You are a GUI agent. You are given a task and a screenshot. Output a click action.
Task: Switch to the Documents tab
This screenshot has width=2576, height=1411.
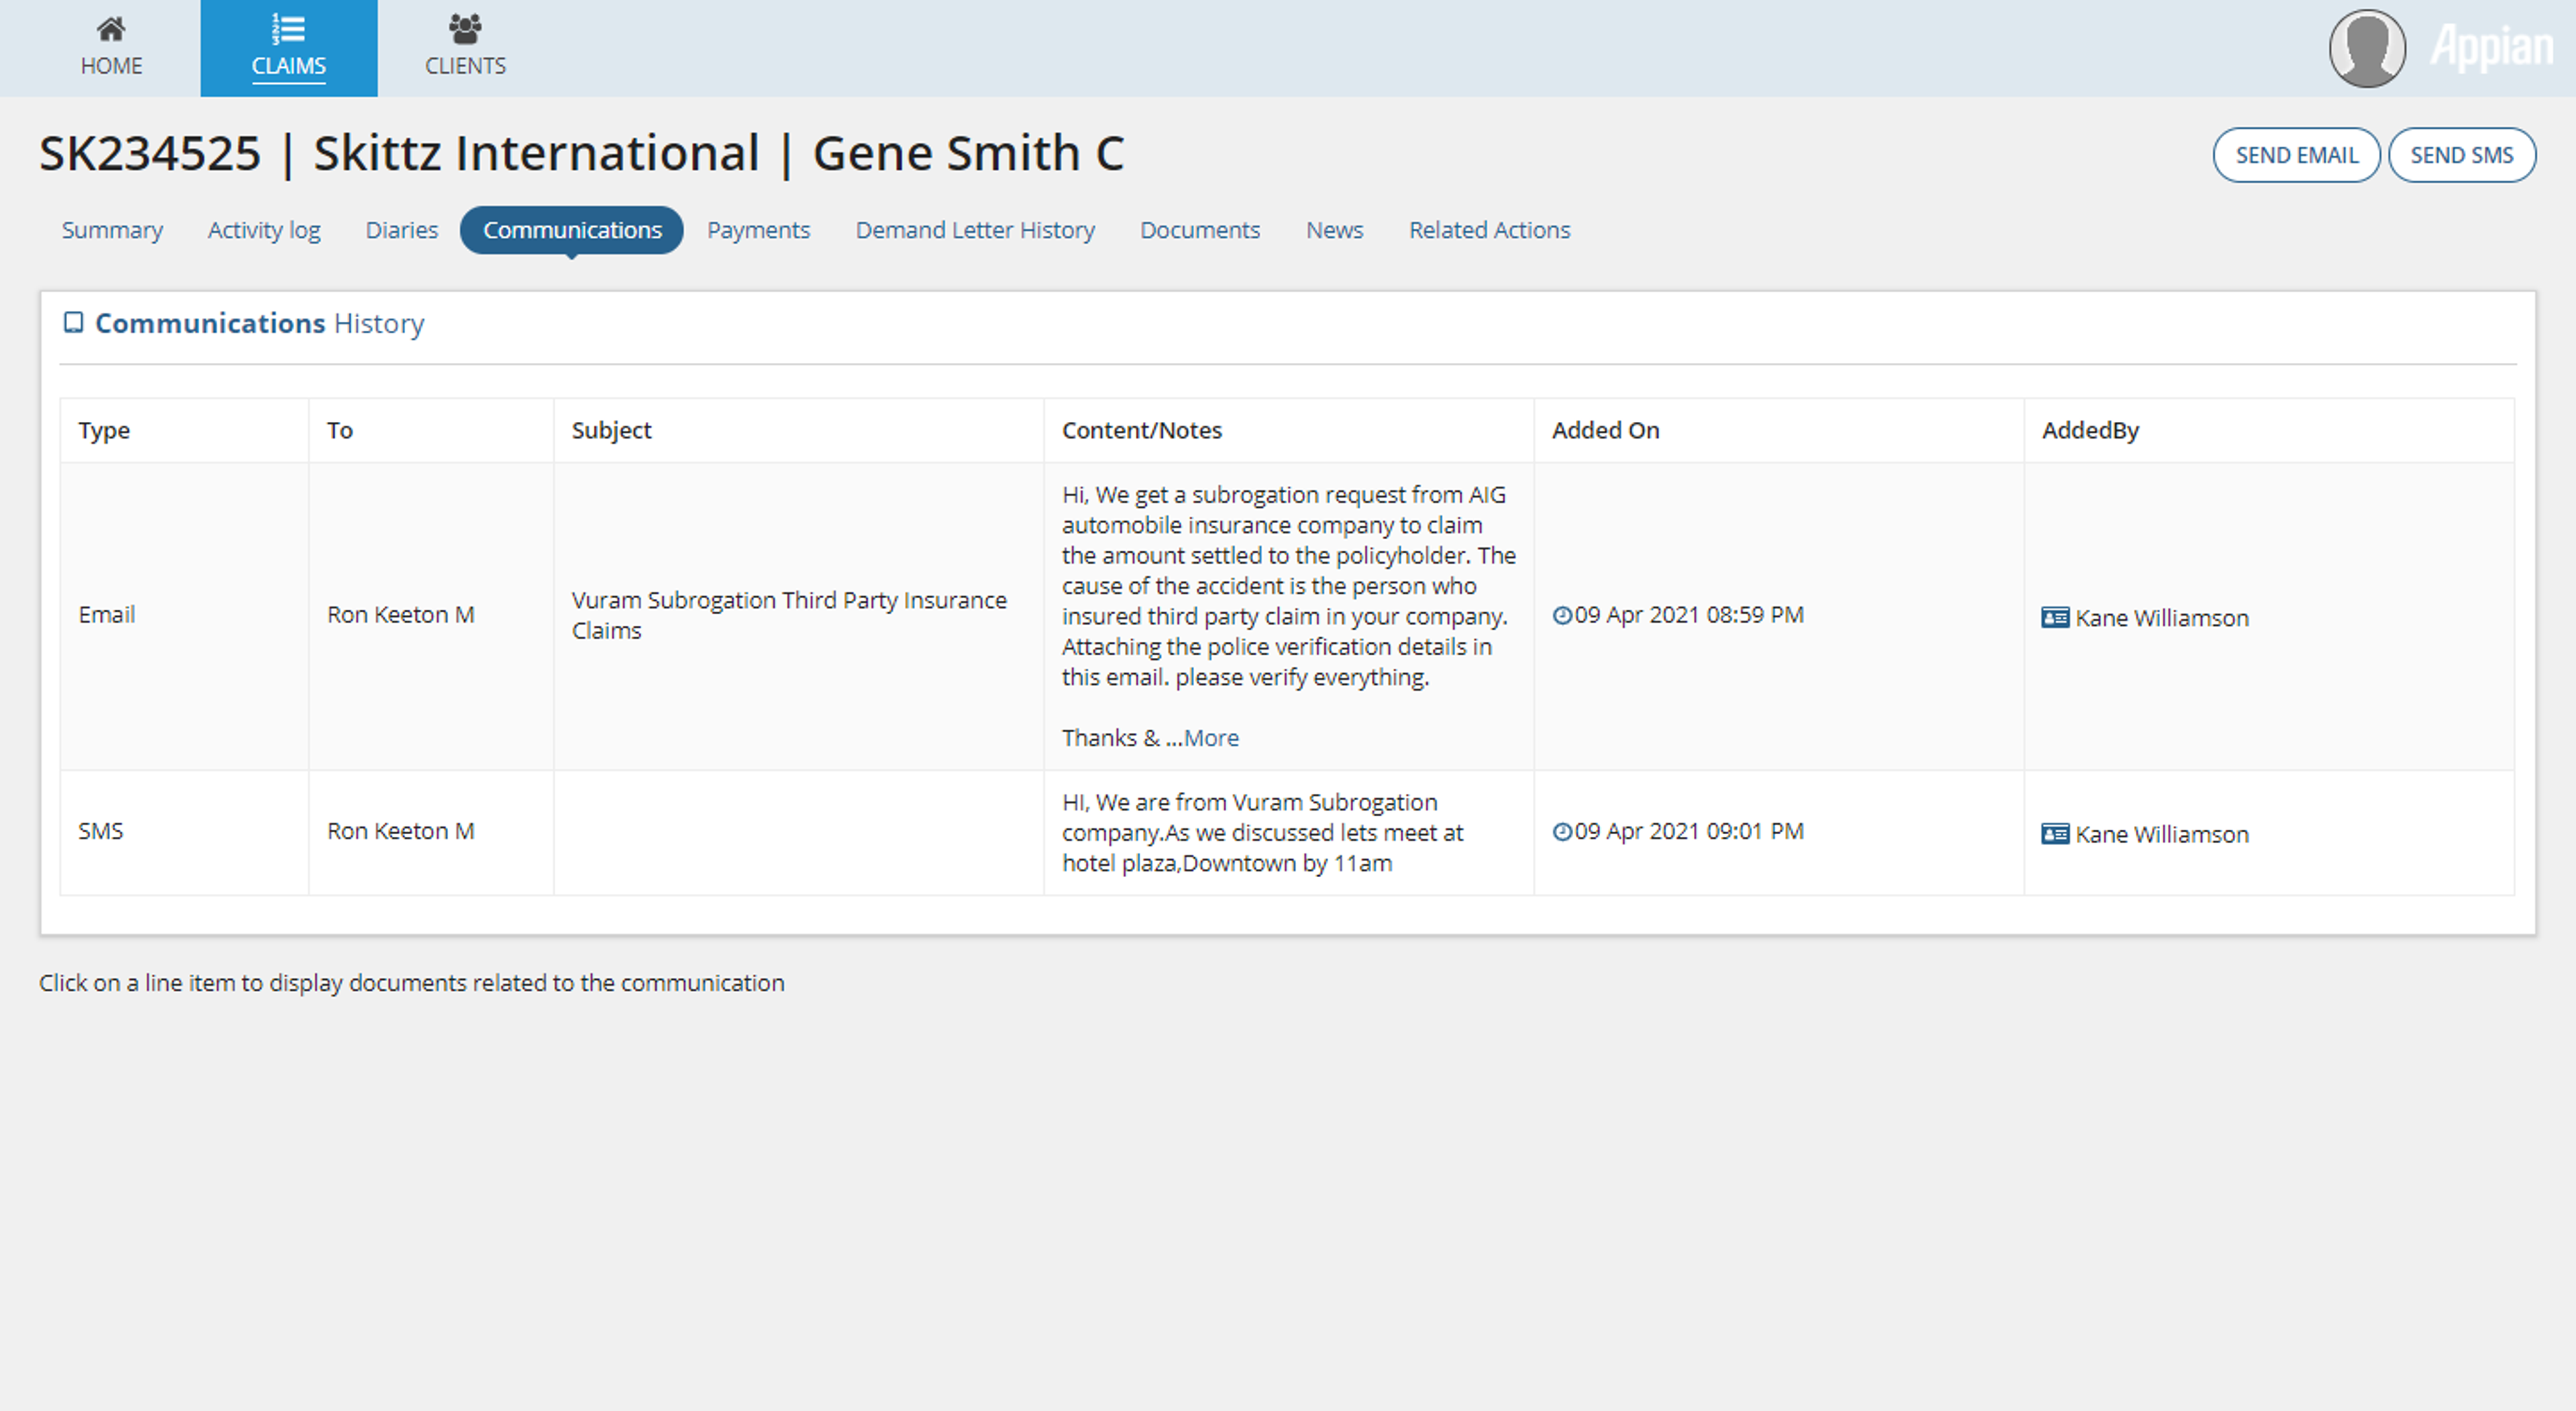click(x=1200, y=230)
